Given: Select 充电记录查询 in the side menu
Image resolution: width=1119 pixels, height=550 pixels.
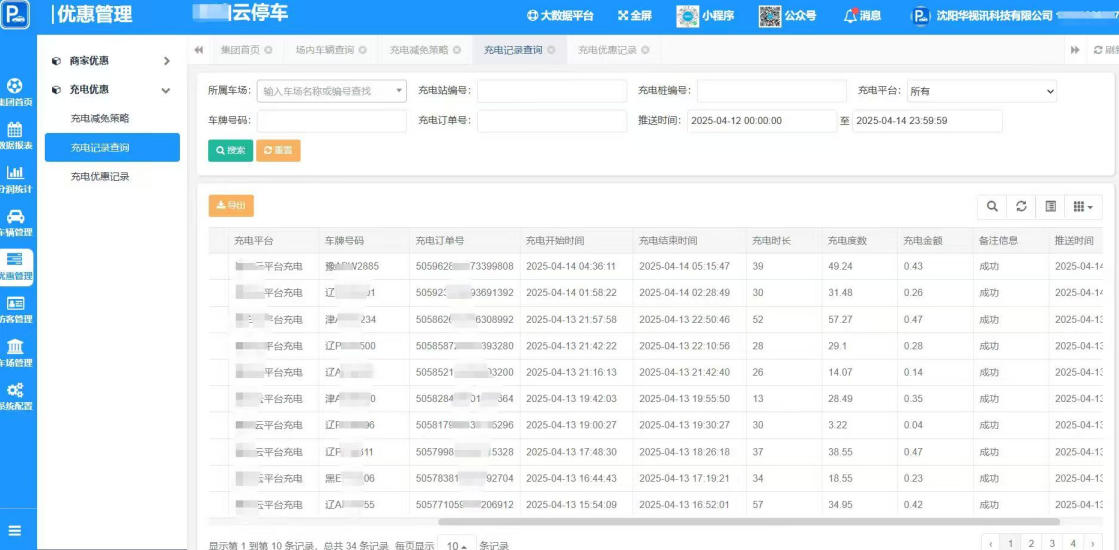Looking at the screenshot, I should pos(112,148).
